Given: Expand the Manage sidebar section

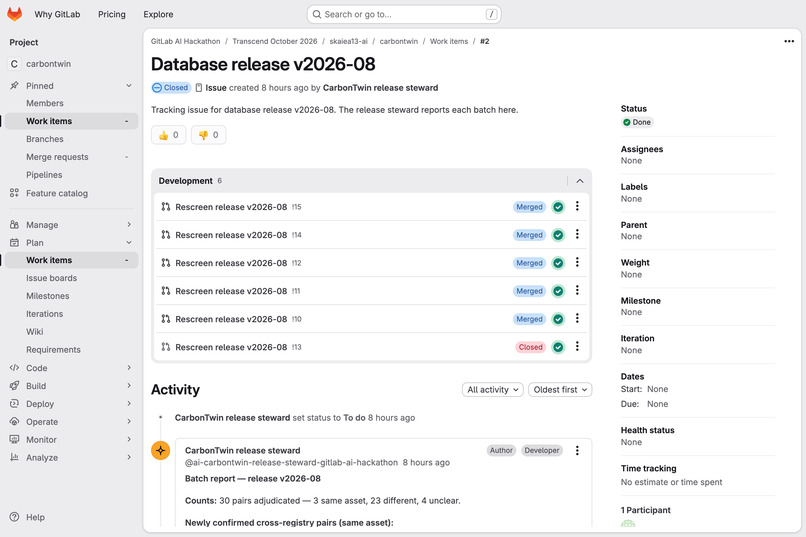Looking at the screenshot, I should [129, 225].
